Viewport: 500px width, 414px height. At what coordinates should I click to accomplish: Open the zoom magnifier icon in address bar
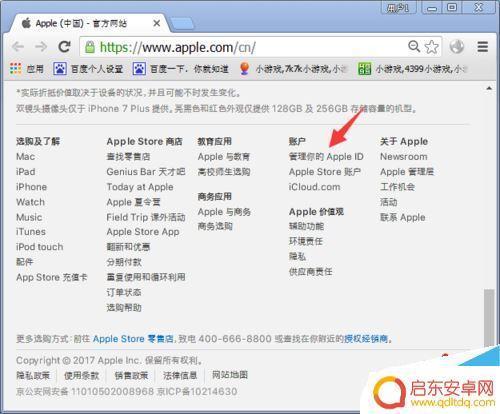[414, 46]
